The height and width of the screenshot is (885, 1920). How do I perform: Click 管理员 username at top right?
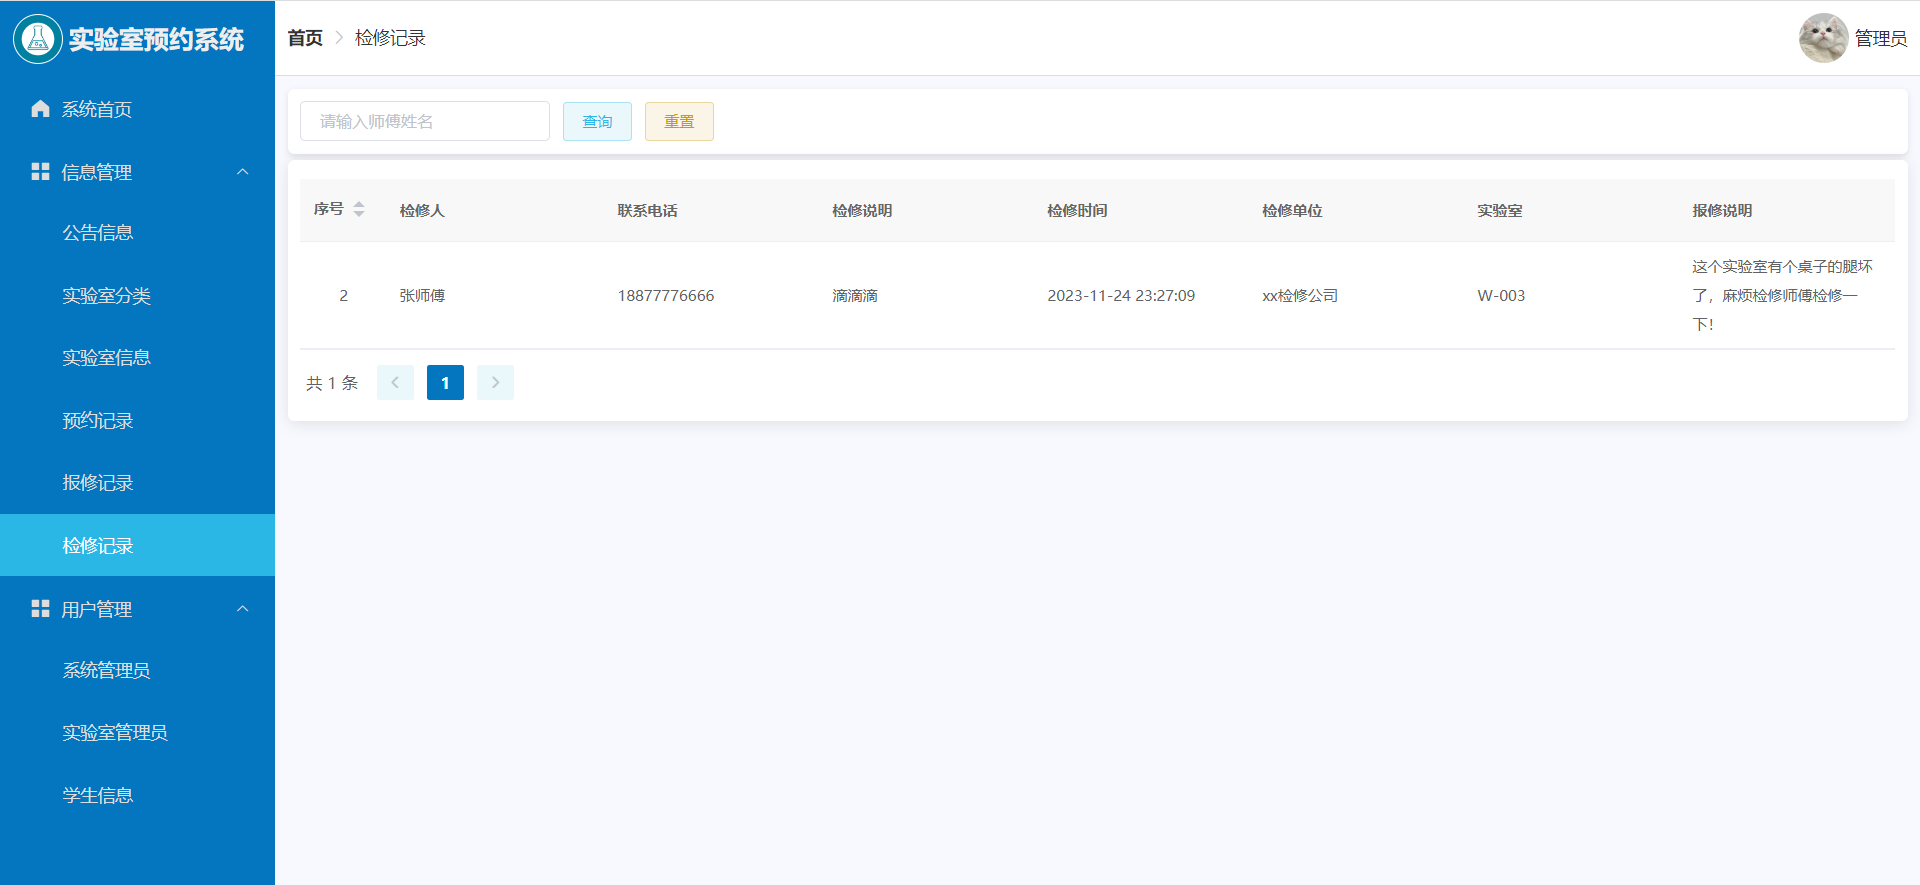[1880, 38]
